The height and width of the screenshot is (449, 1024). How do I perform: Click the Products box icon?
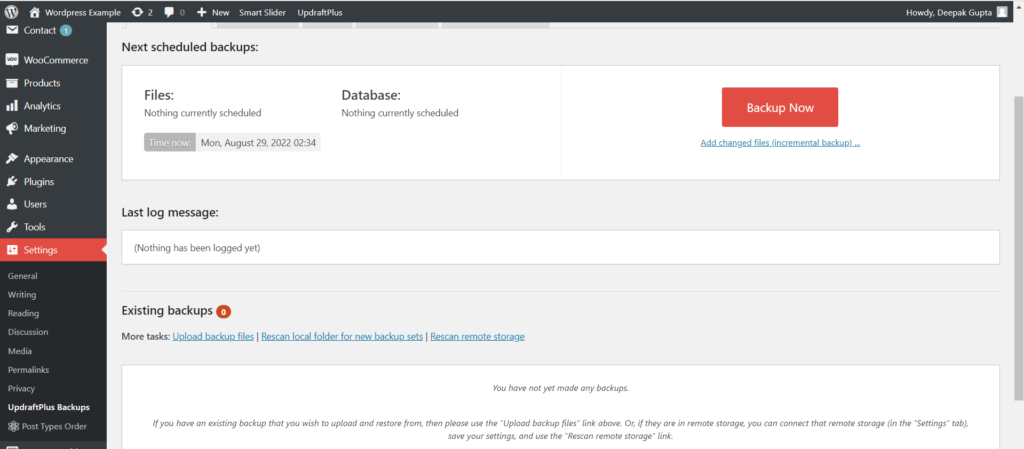(11, 83)
